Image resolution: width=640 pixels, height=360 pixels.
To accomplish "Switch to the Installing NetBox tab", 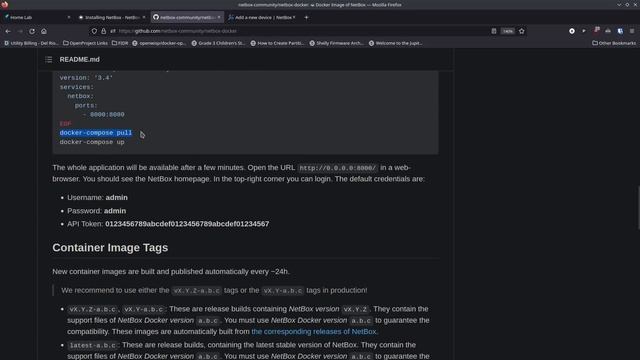I will (111, 17).
